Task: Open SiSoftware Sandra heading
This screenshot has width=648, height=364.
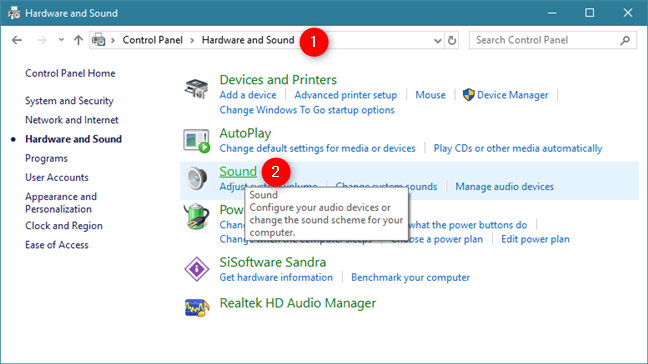Action: coord(273,262)
